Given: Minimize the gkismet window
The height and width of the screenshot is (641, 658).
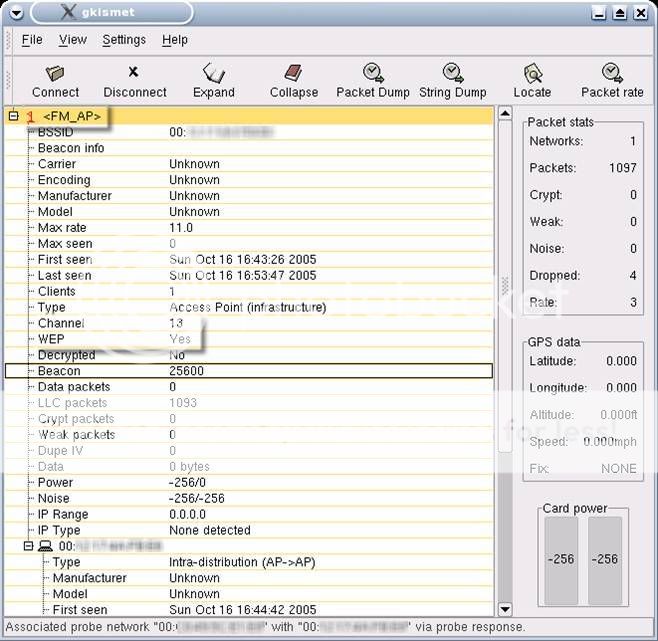Looking at the screenshot, I should (x=599, y=13).
